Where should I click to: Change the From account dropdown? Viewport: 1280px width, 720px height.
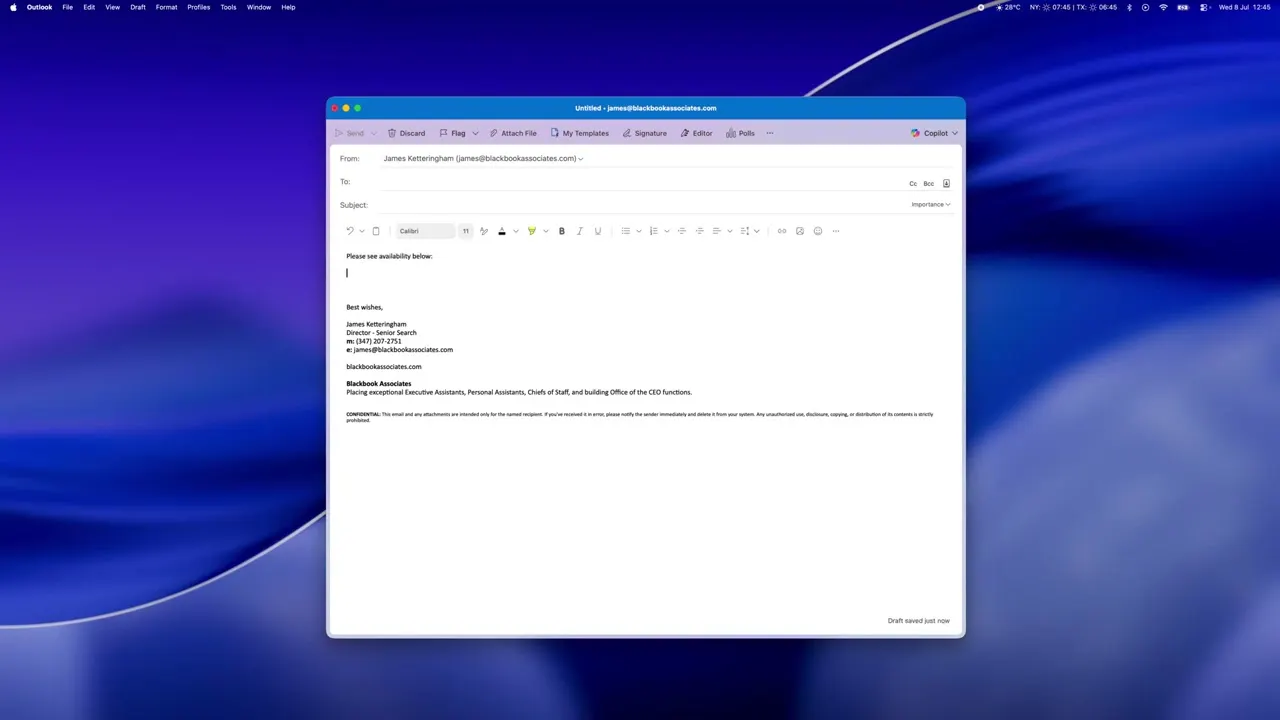pos(483,158)
